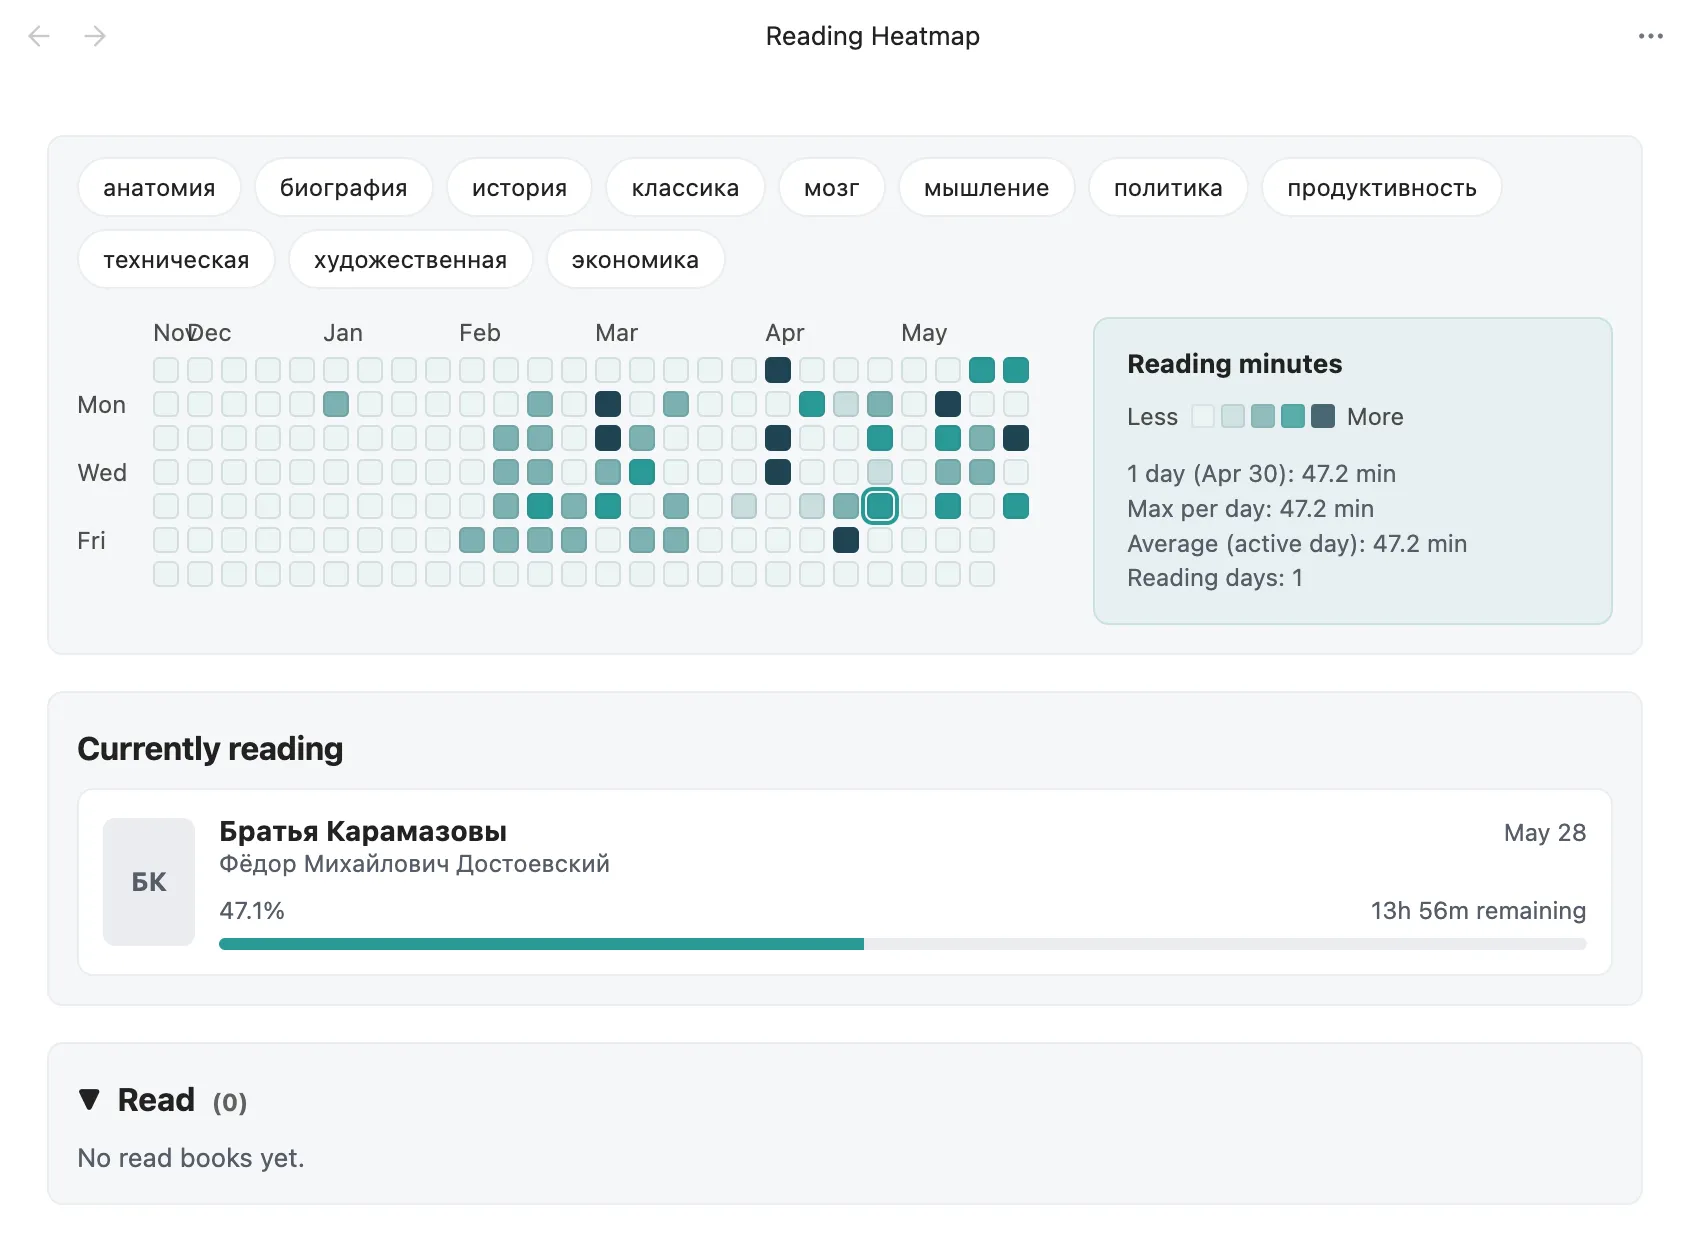Click the 'May 28' date label
The width and height of the screenshot is (1690, 1258).
click(1545, 833)
